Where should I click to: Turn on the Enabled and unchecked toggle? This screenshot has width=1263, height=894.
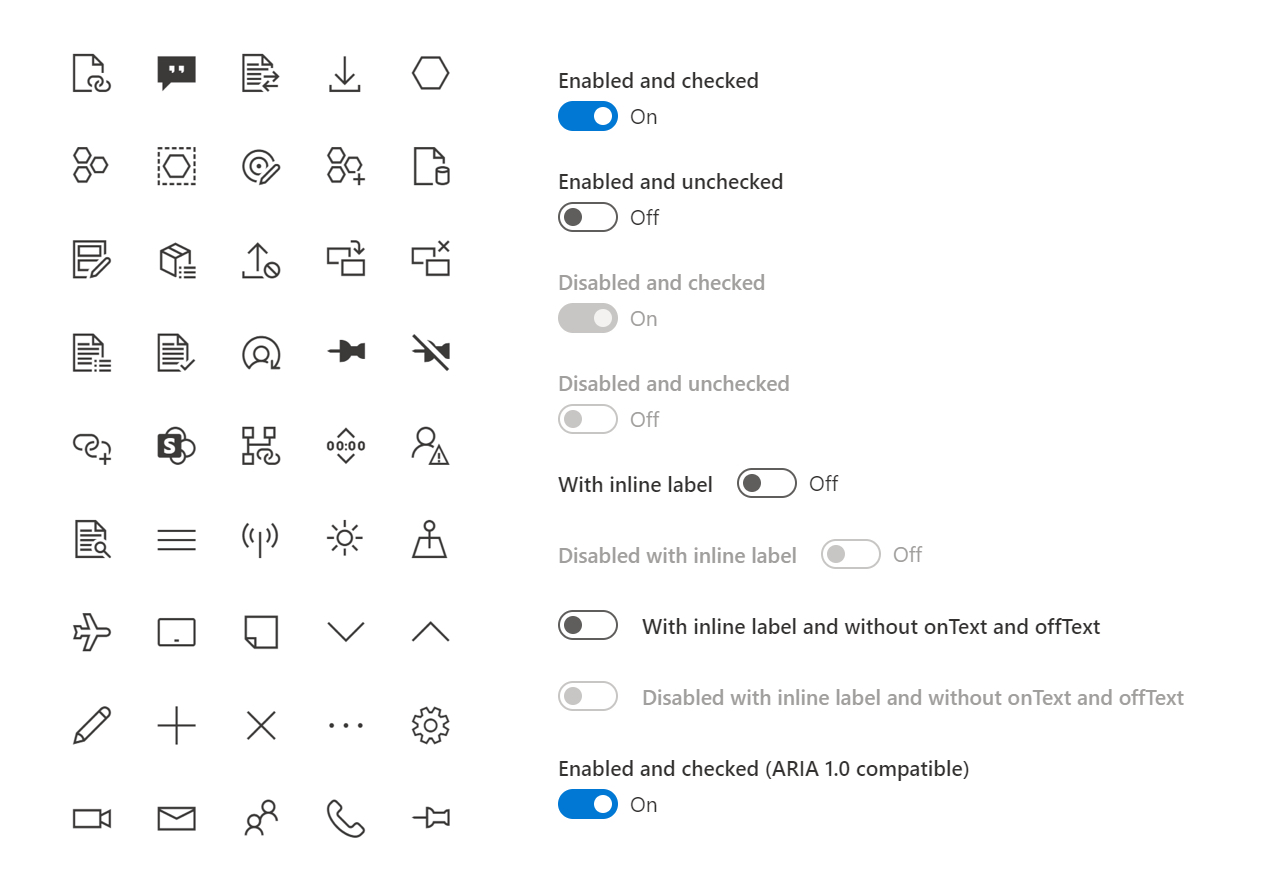(x=588, y=217)
